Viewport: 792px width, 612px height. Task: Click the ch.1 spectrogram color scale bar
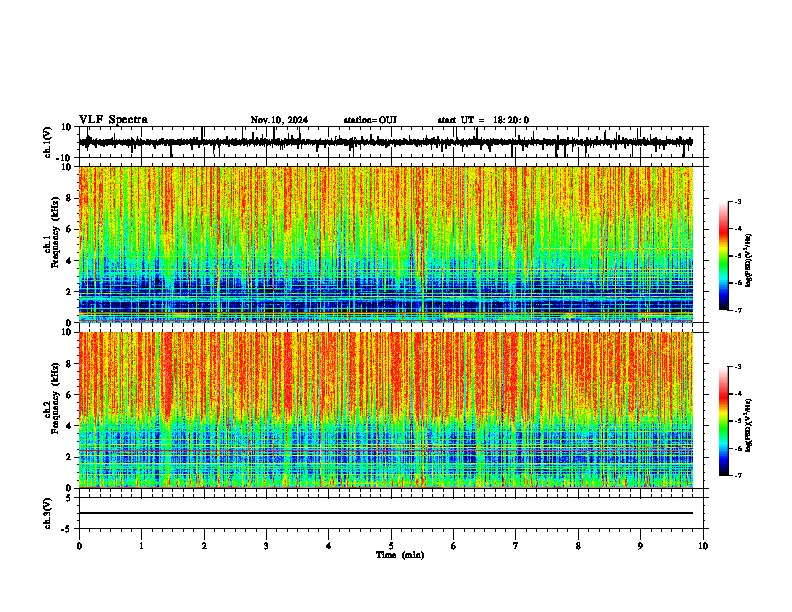(x=724, y=256)
